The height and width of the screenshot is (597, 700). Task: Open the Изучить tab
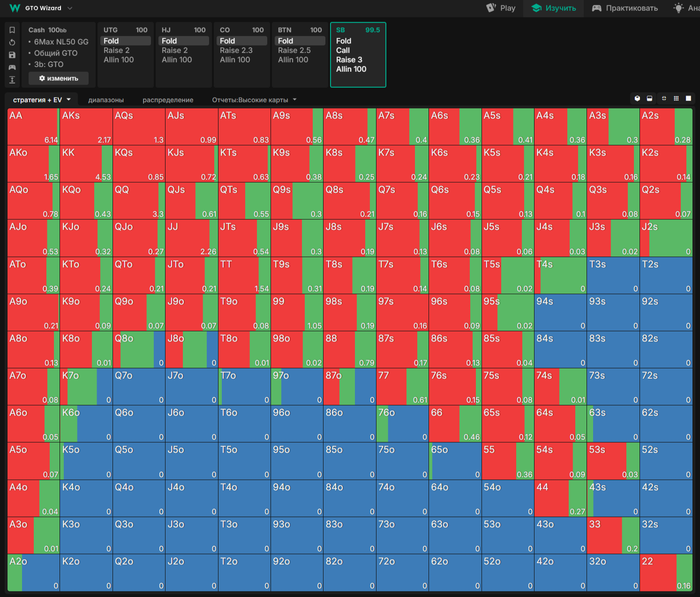(x=554, y=8)
